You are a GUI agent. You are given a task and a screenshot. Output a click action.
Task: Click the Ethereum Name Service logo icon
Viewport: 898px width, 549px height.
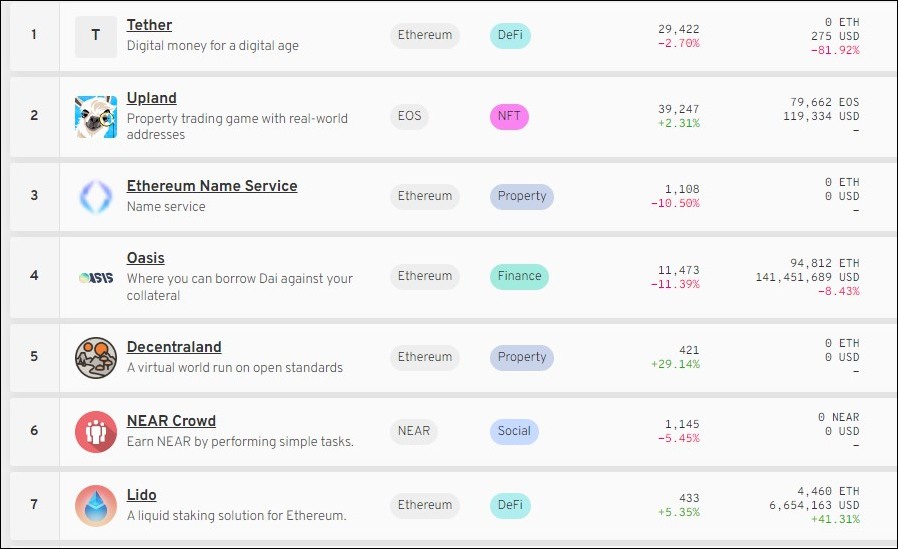click(96, 196)
